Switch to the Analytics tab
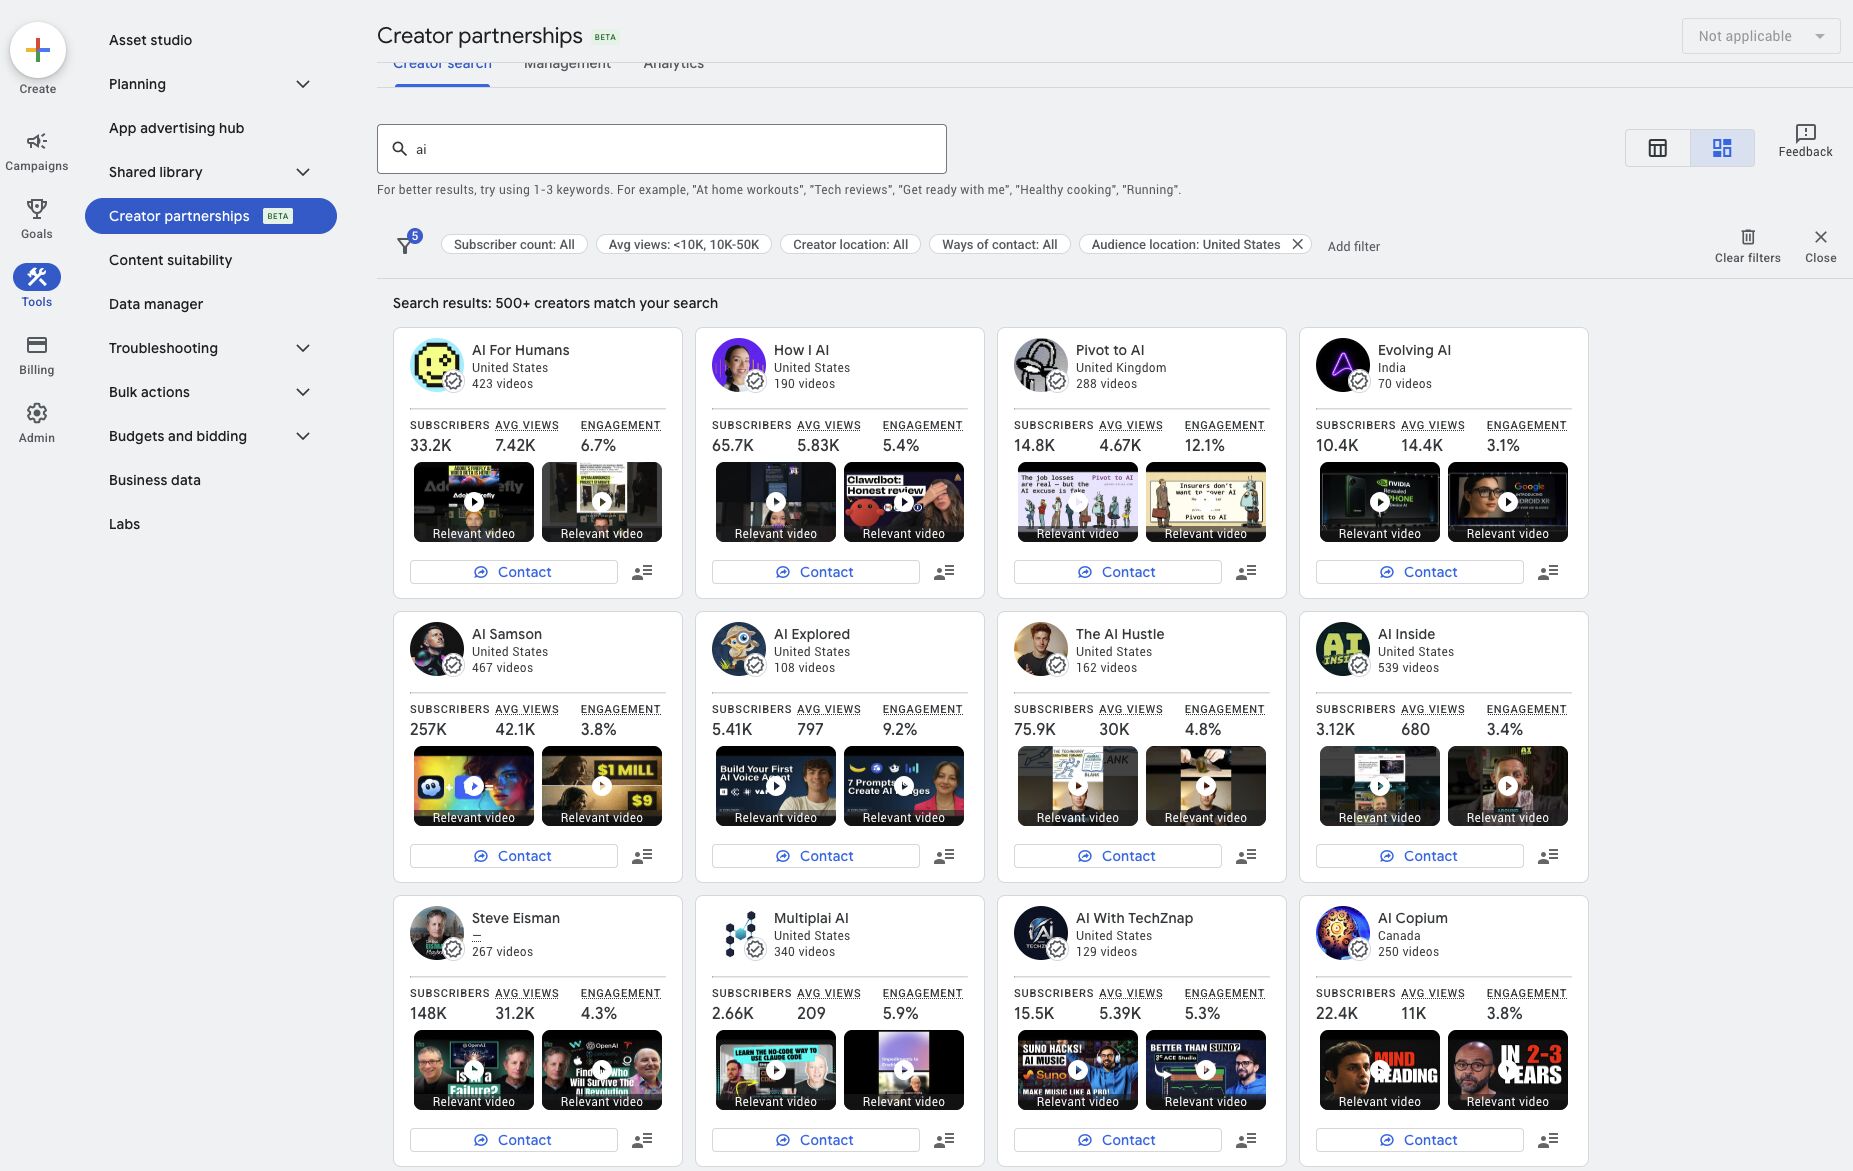 pyautogui.click(x=672, y=63)
